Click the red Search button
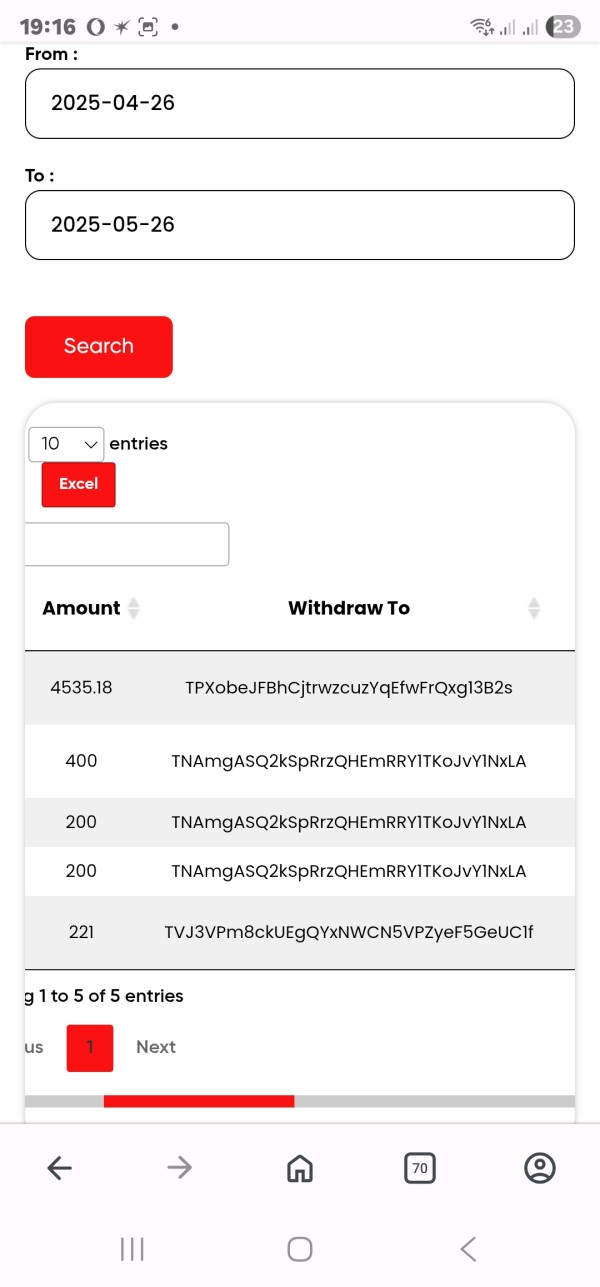This screenshot has height=1287, width=600. [x=99, y=347]
